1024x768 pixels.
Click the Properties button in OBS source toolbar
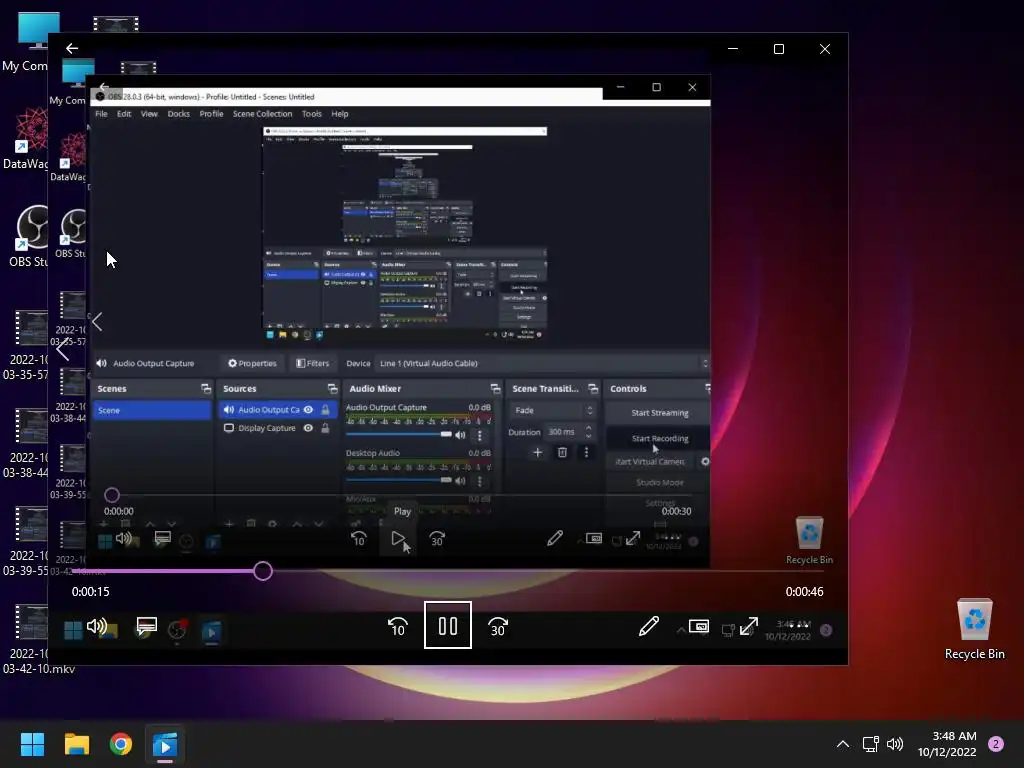point(252,363)
